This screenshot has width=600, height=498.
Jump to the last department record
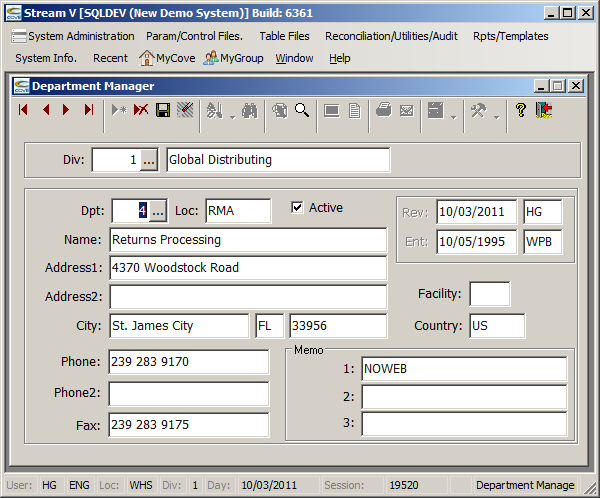click(x=89, y=110)
